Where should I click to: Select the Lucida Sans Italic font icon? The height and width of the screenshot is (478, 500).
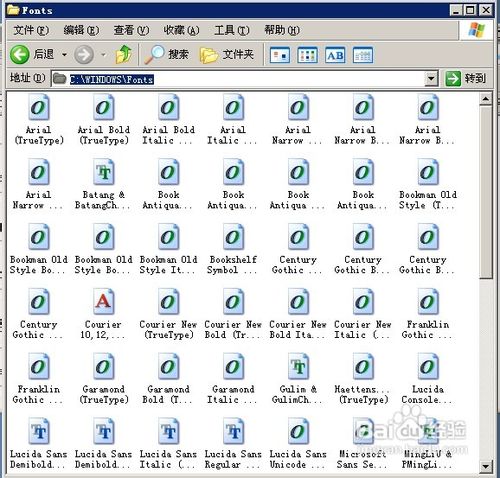[x=169, y=432]
